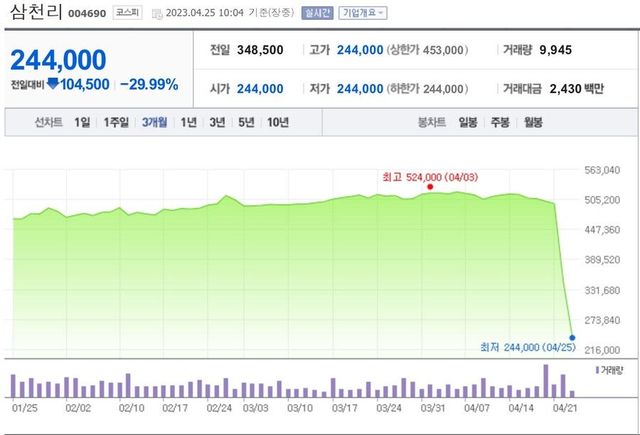640x435 pixels.
Task: Click the red 최고 high point marker
Action: pyautogui.click(x=430, y=186)
